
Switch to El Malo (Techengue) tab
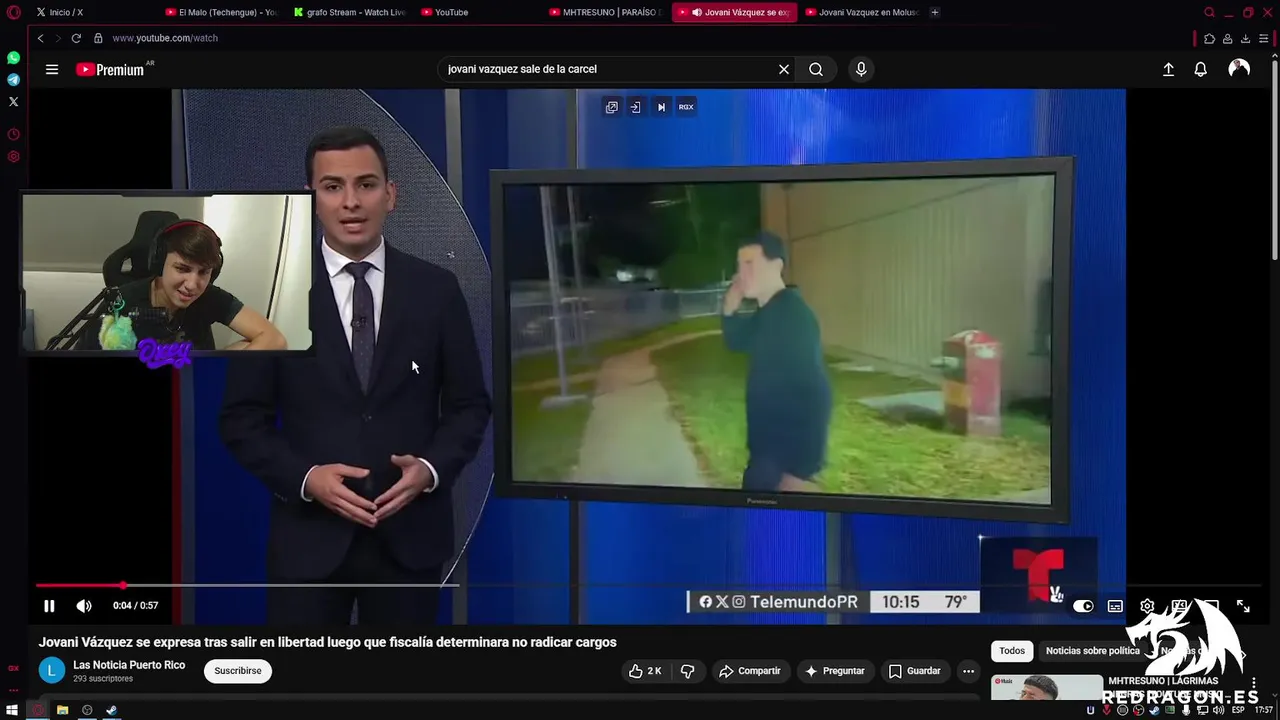tap(221, 12)
